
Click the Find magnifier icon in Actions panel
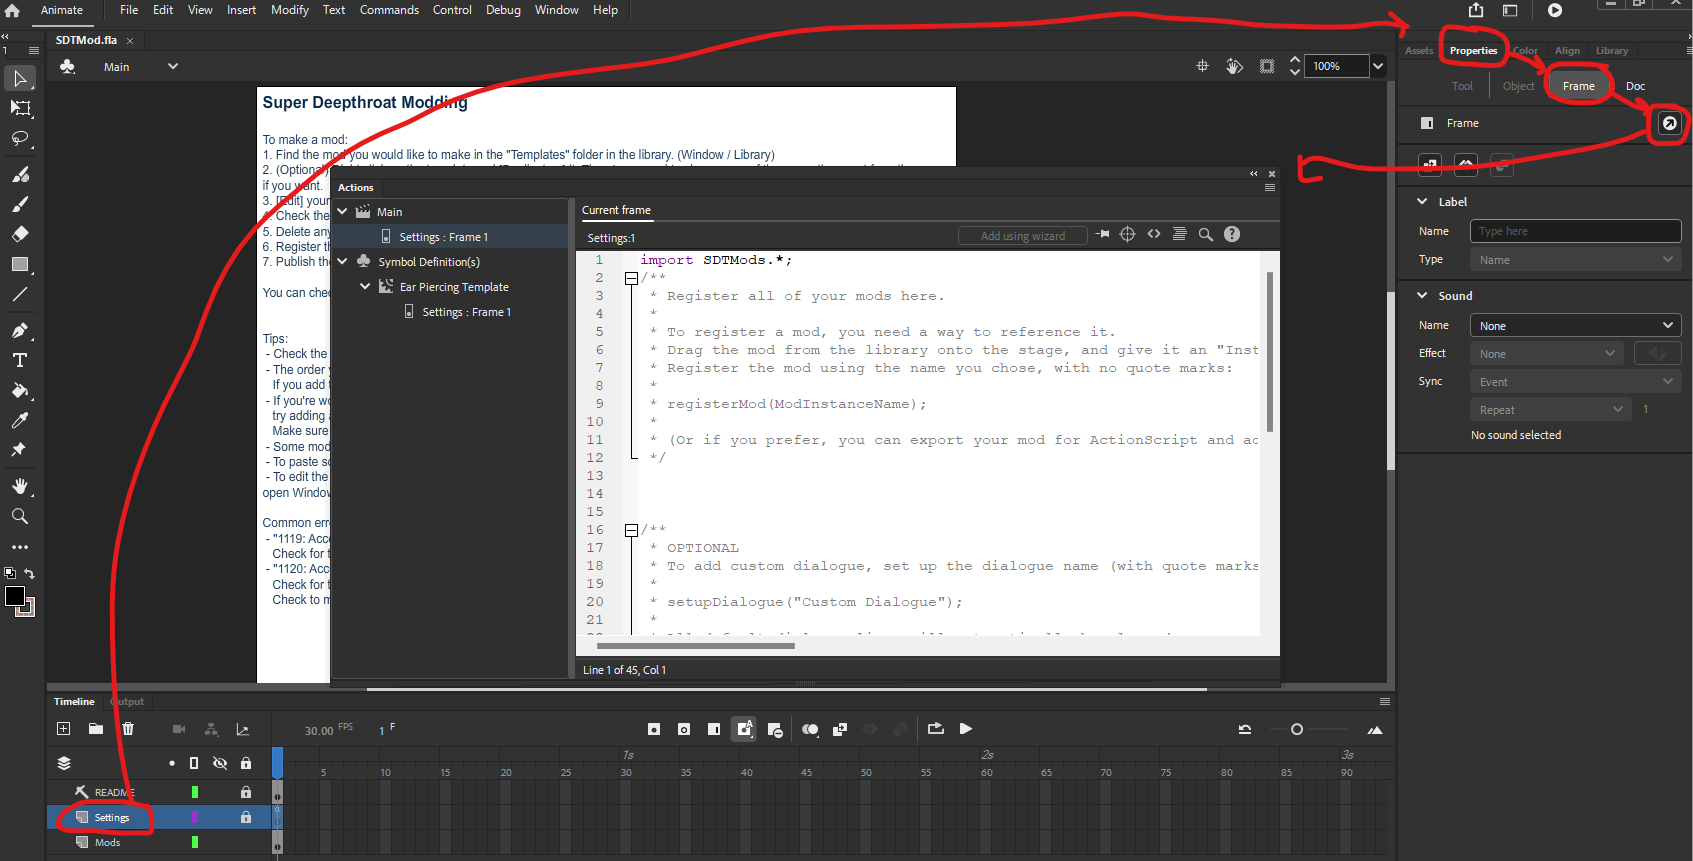click(x=1206, y=234)
